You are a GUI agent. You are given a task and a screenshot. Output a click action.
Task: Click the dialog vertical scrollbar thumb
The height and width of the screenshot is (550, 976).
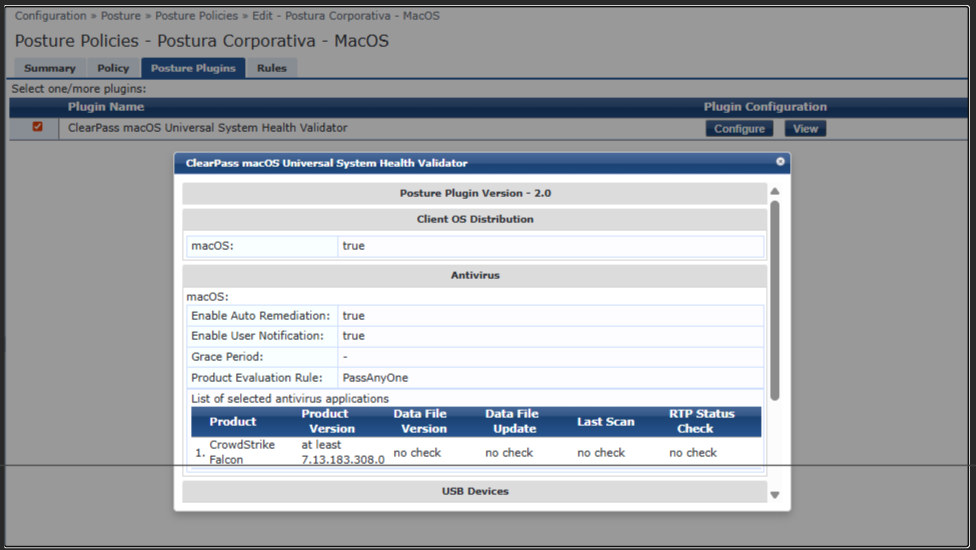click(775, 301)
